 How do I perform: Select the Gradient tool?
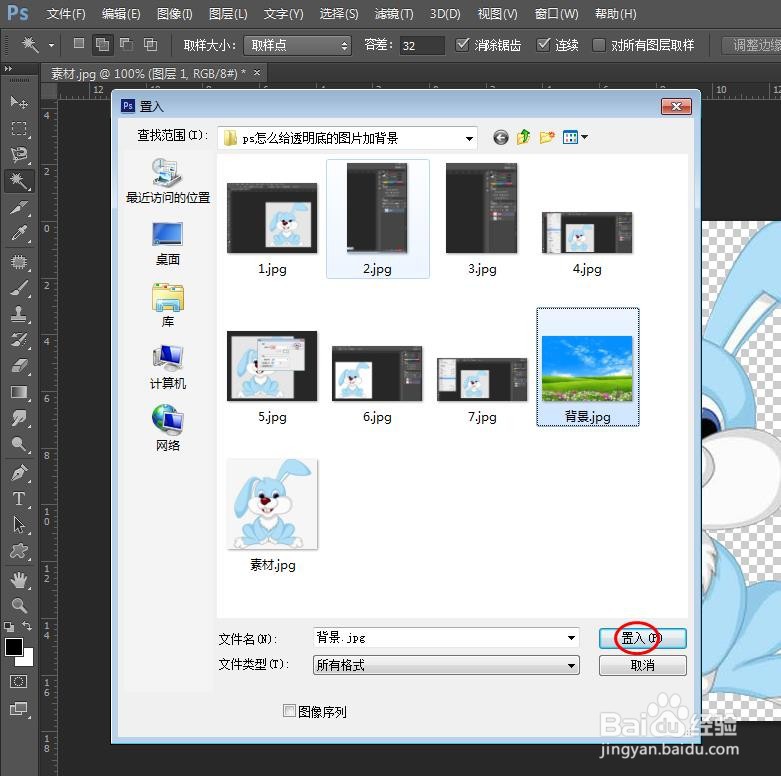(19, 392)
